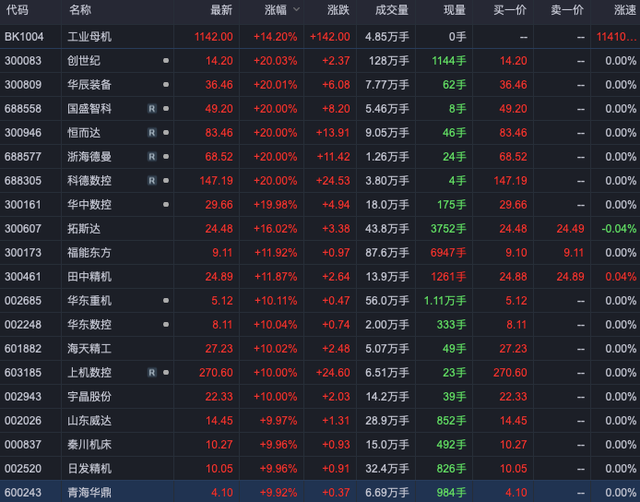Image resolution: width=640 pixels, height=502 pixels.
Task: Sort by the 最新 column header
Action: pos(221,10)
